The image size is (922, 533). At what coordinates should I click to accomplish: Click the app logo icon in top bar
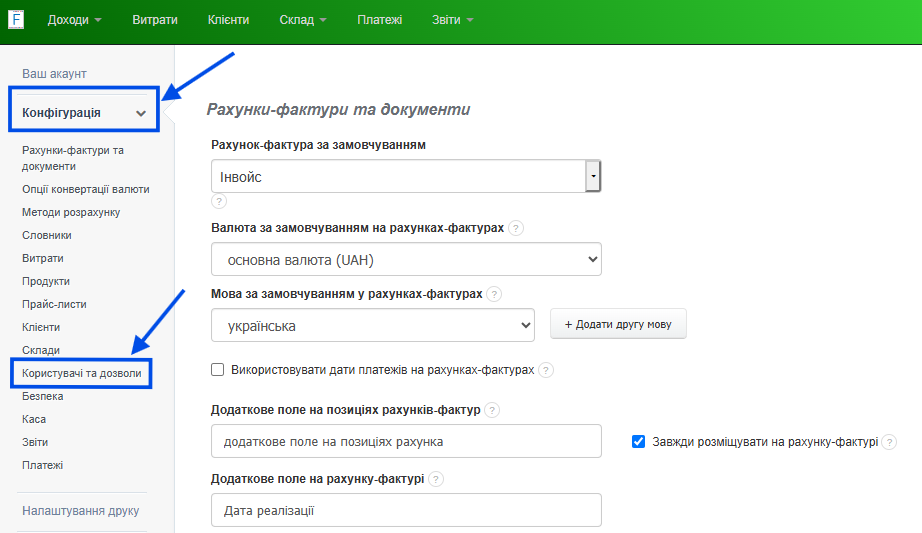(16, 20)
